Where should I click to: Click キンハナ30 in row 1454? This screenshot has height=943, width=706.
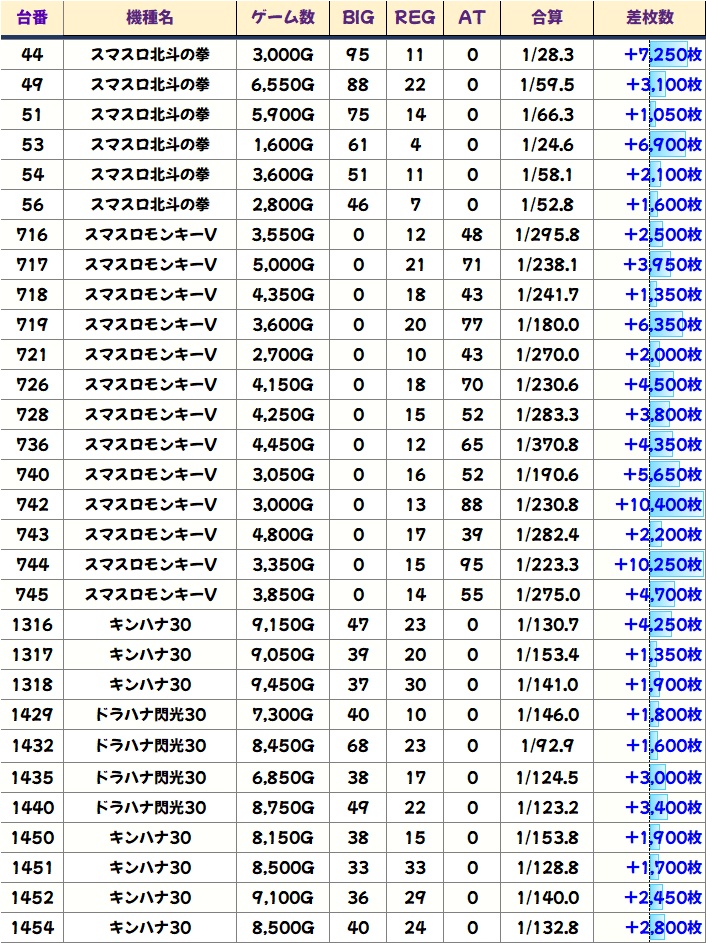pos(150,925)
